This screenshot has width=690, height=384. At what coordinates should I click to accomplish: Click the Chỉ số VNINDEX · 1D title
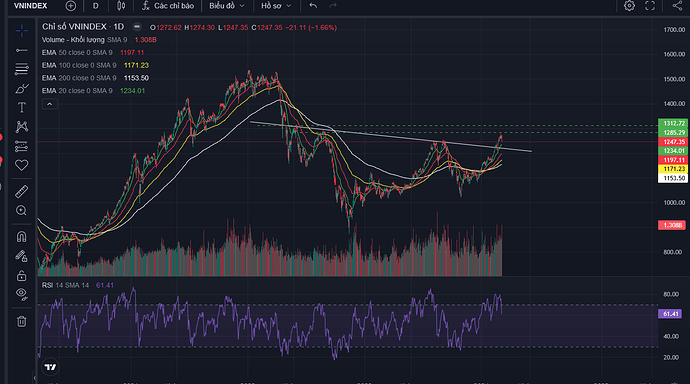83,27
